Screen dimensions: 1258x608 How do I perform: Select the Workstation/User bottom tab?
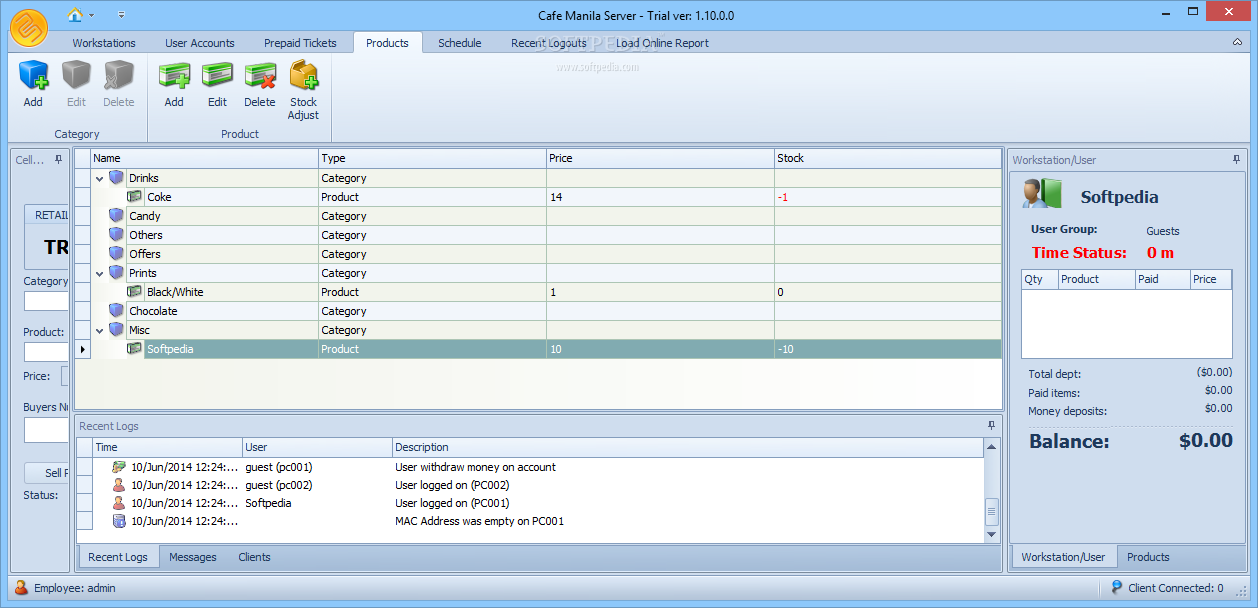pyautogui.click(x=1063, y=557)
